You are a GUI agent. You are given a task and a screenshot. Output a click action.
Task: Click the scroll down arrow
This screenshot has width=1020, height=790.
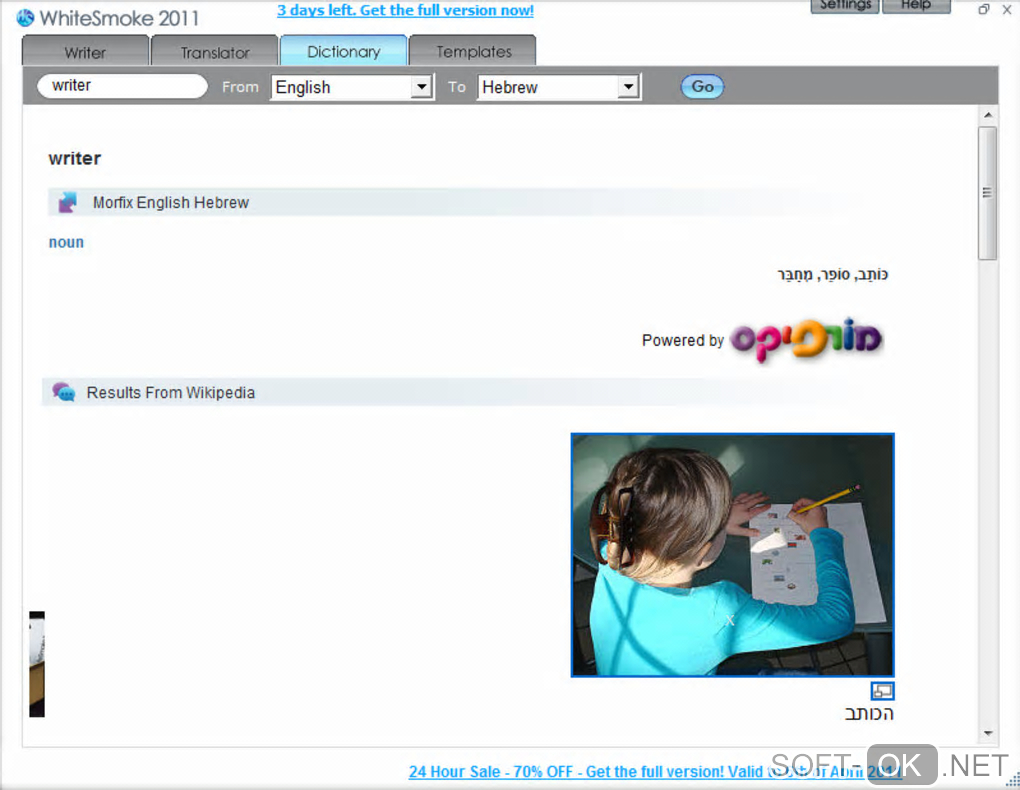coord(987,733)
